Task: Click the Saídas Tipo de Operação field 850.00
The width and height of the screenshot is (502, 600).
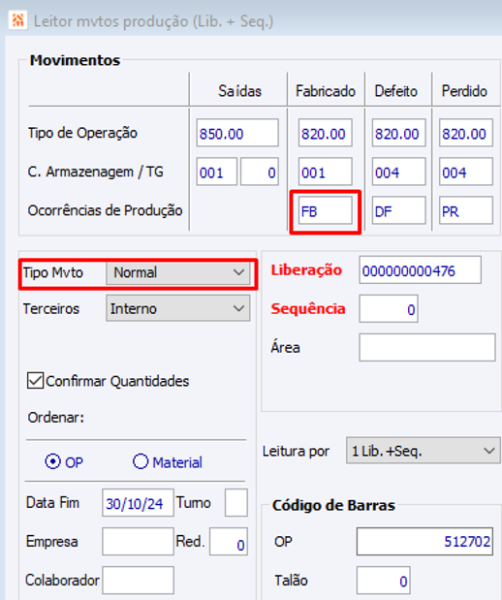Action: tap(237, 134)
